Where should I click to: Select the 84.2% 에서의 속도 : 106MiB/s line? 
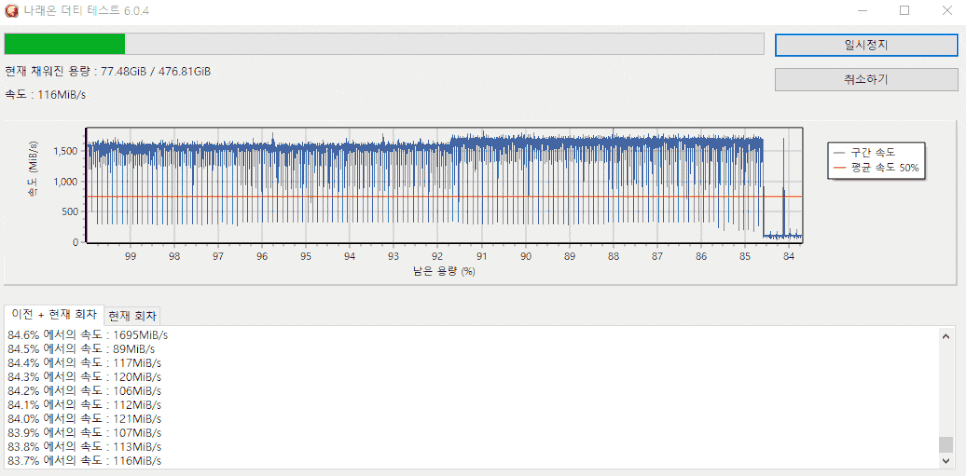[x=84, y=390]
